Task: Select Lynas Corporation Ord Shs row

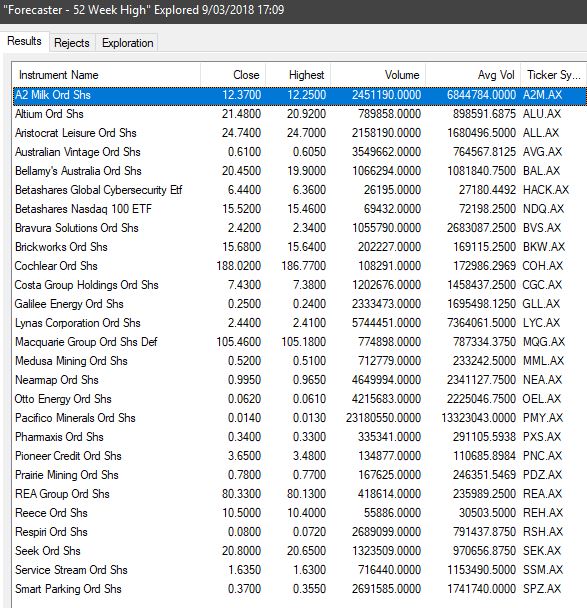Action: click(x=300, y=323)
